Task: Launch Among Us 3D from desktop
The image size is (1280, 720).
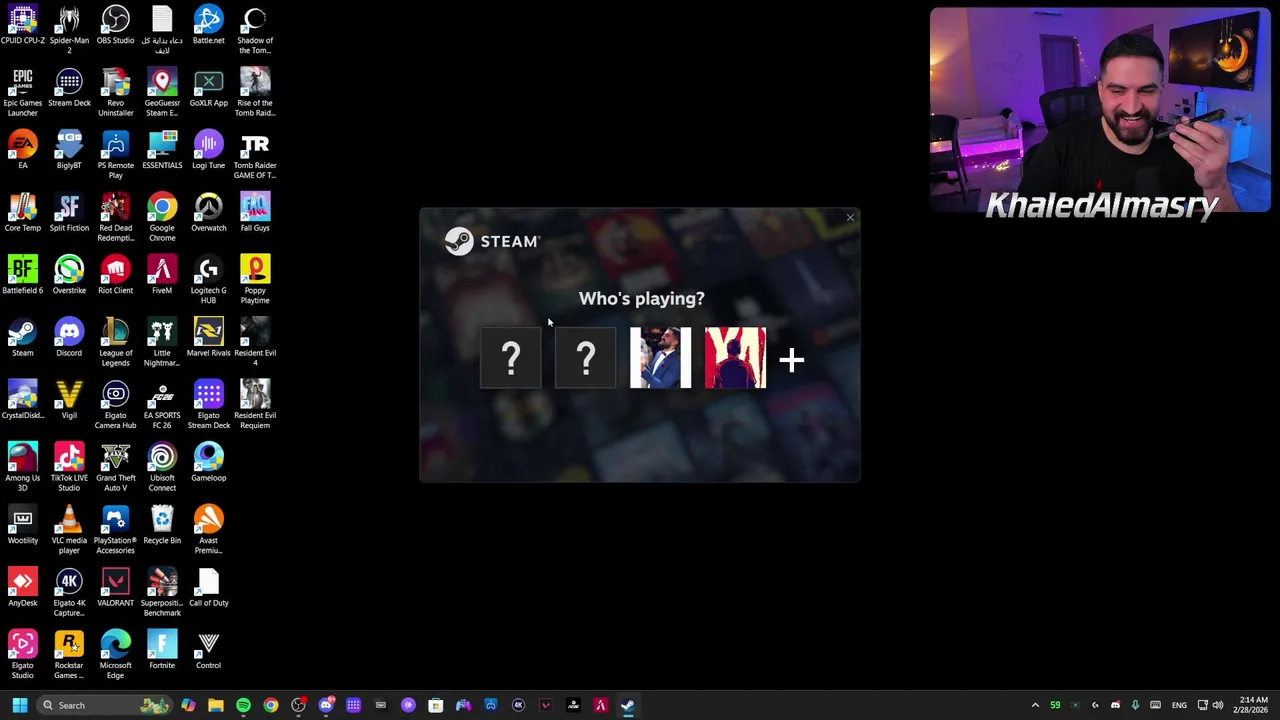Action: pyautogui.click(x=23, y=467)
